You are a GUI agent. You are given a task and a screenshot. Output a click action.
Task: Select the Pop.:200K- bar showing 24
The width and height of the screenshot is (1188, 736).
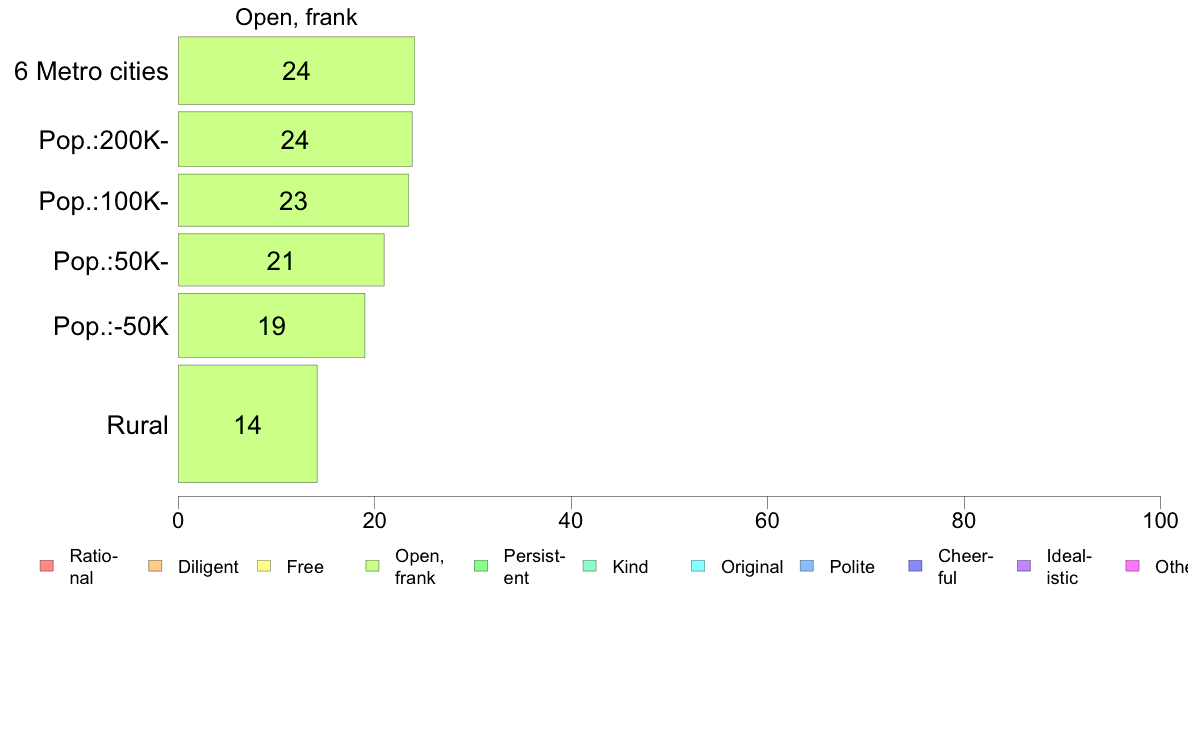(295, 139)
